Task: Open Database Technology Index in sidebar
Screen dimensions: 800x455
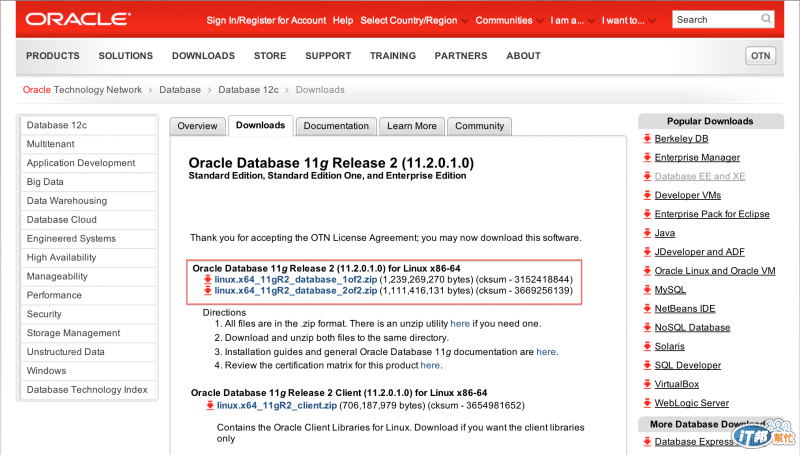Action: tap(88, 389)
